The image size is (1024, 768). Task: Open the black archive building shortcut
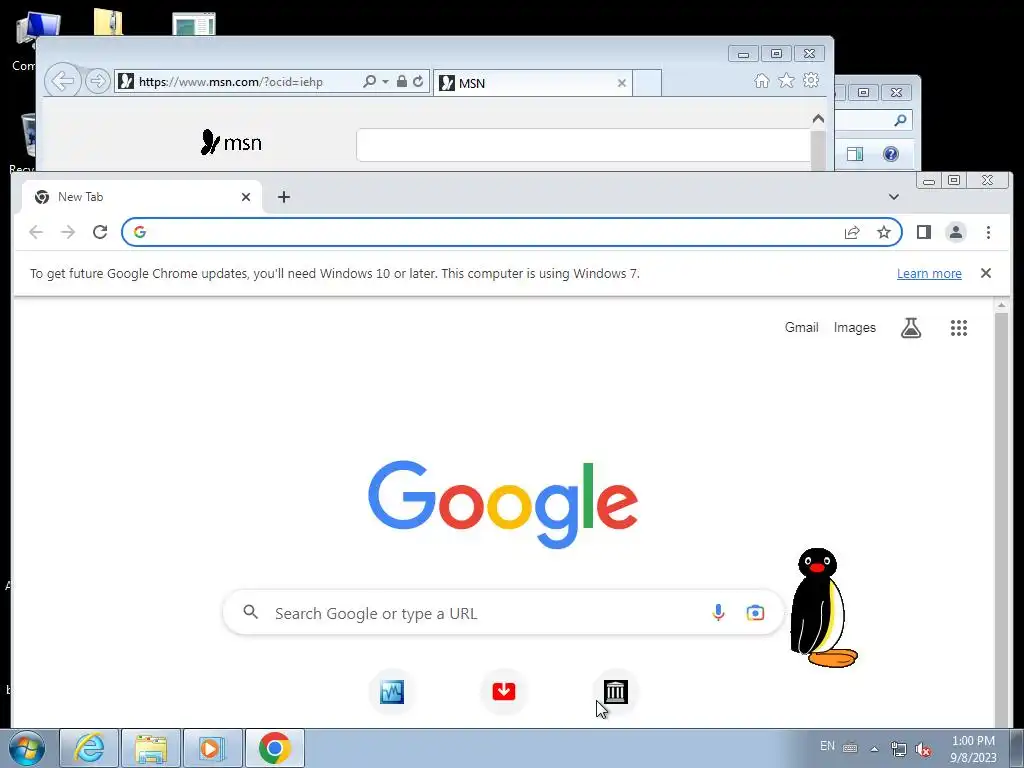[x=615, y=692]
